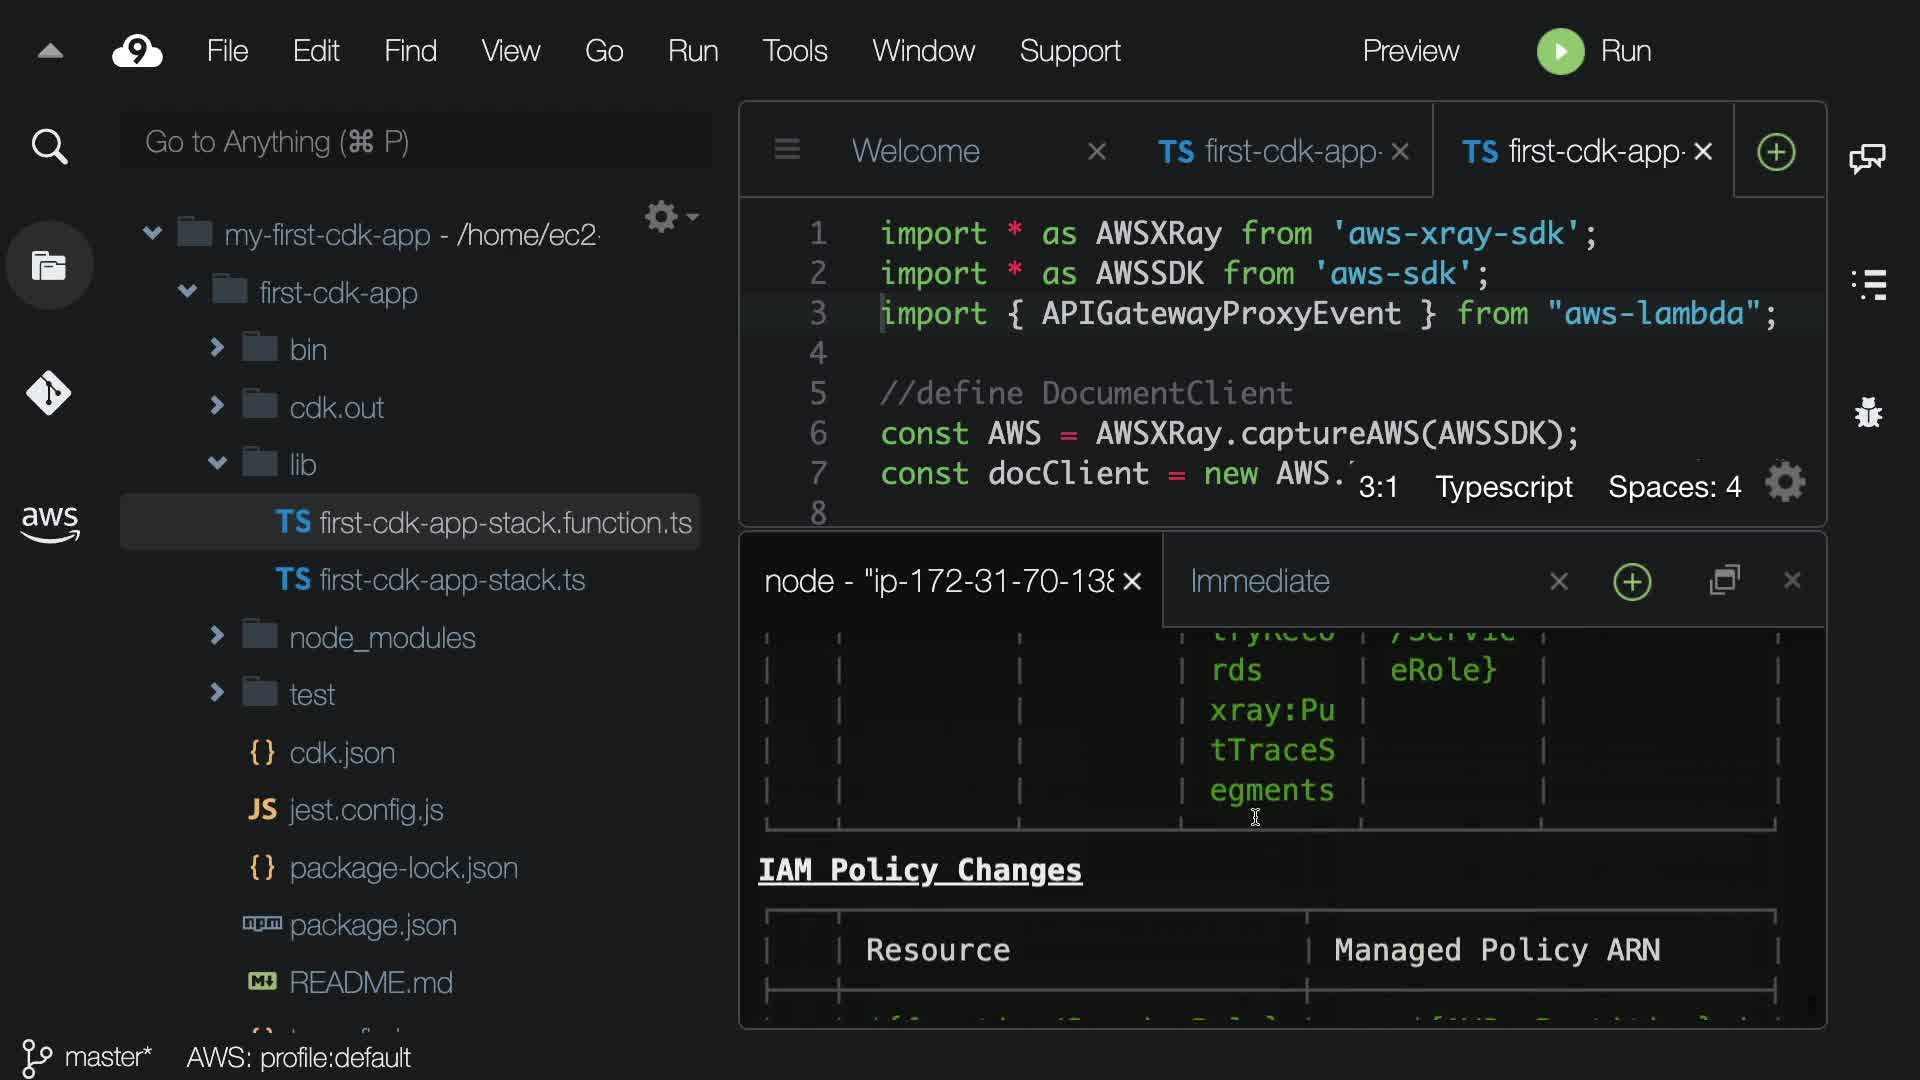Click the Cloud9 logo icon
This screenshot has width=1920, height=1080.
point(137,51)
